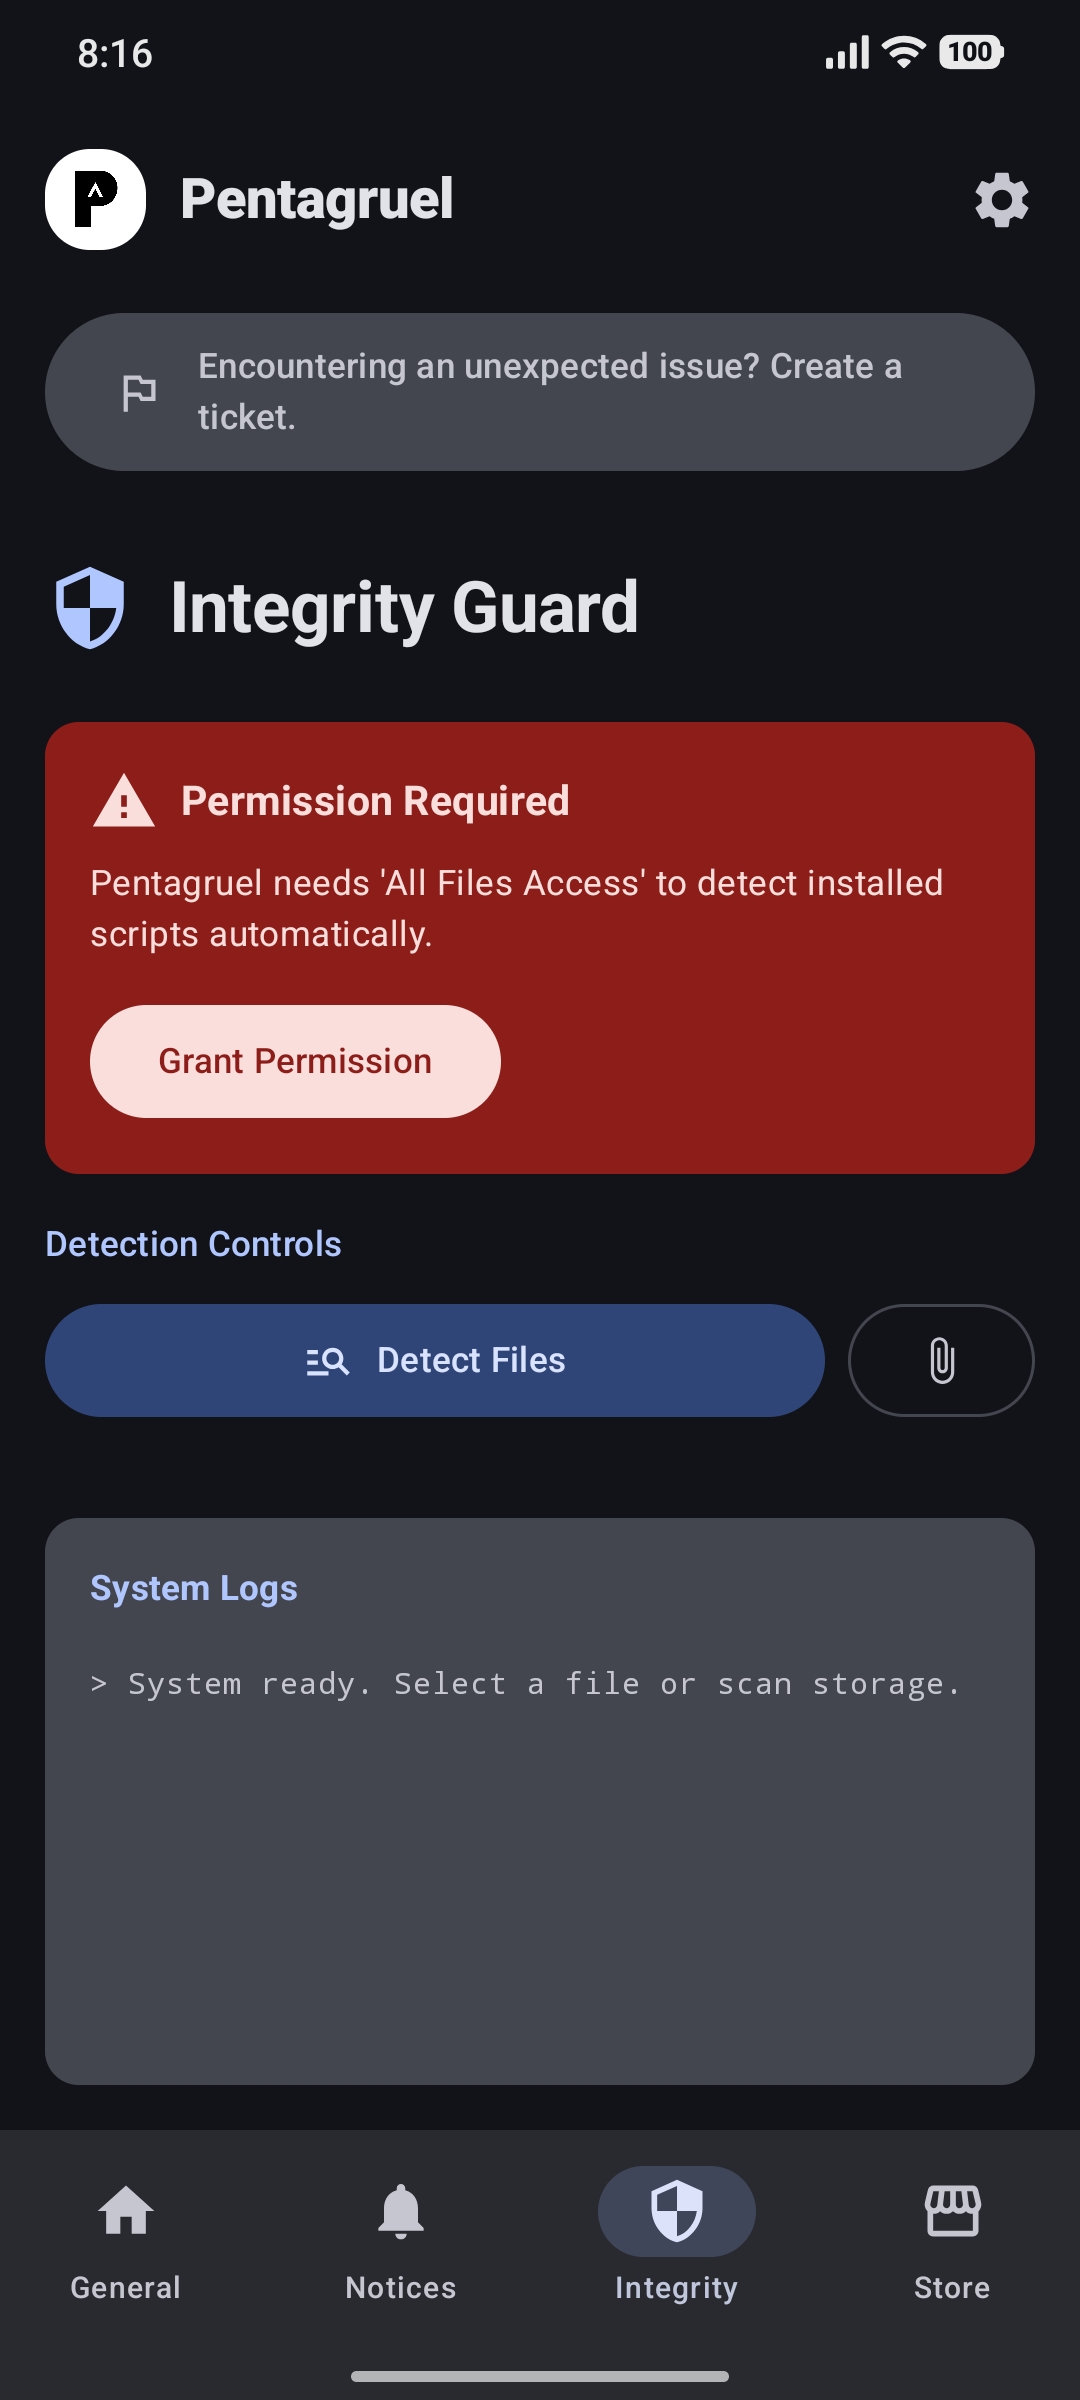This screenshot has height=2400, width=1080.
Task: Click the magnifier icon inside Detect Files
Action: 329,1360
